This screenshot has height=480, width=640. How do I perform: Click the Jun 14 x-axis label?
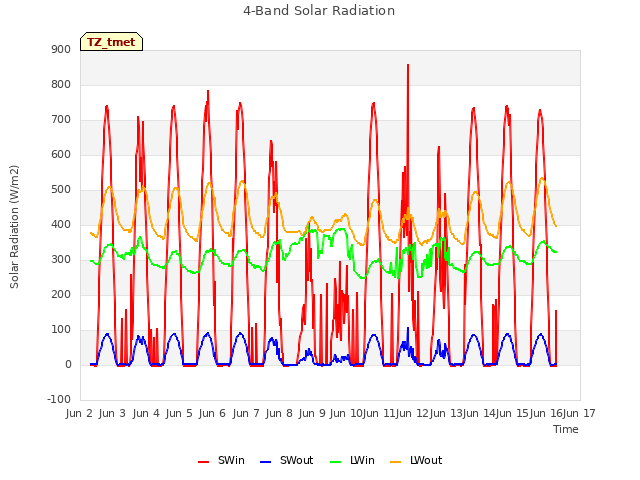pos(479,413)
